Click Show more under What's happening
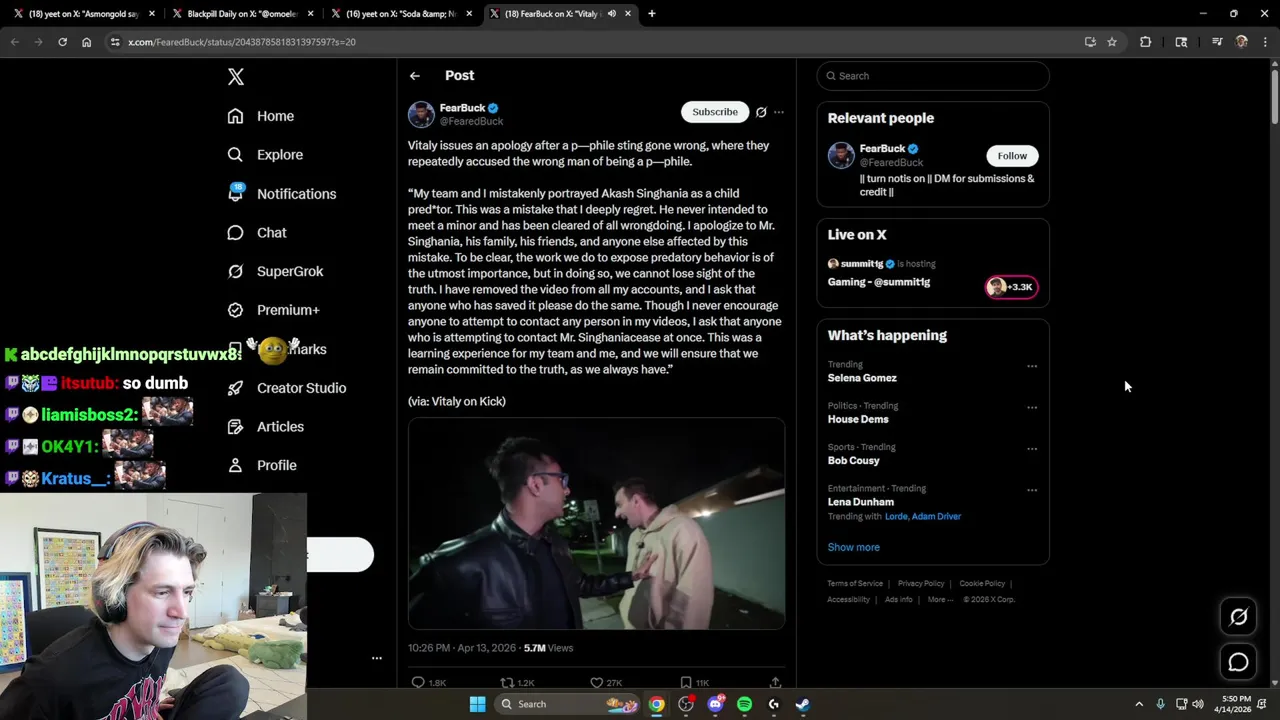Viewport: 1280px width, 720px height. [x=854, y=547]
